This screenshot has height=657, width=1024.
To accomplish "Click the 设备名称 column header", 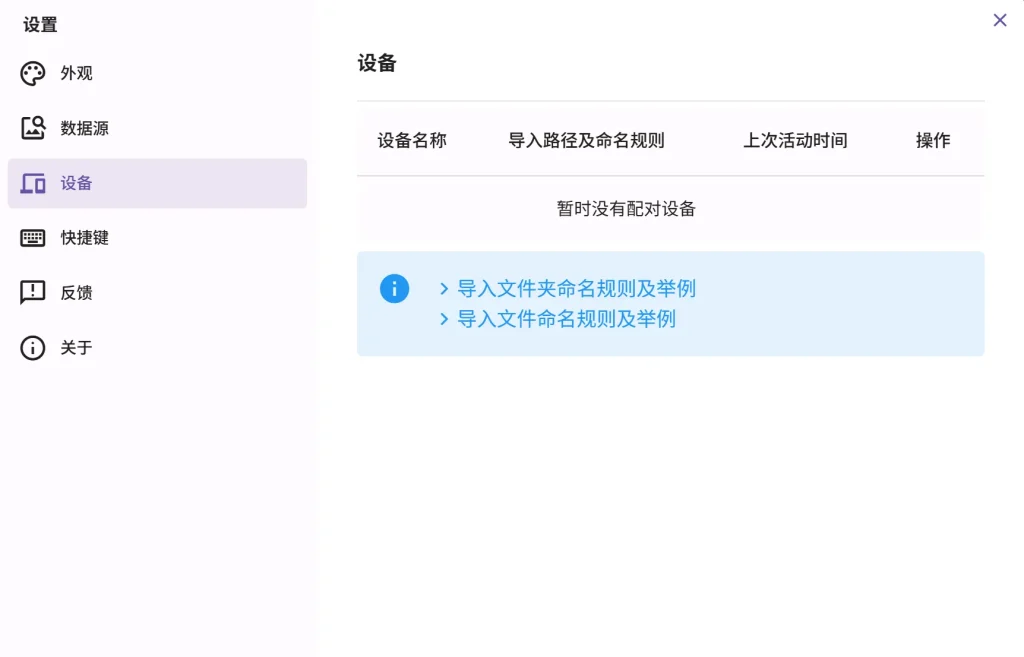I will (x=412, y=141).
